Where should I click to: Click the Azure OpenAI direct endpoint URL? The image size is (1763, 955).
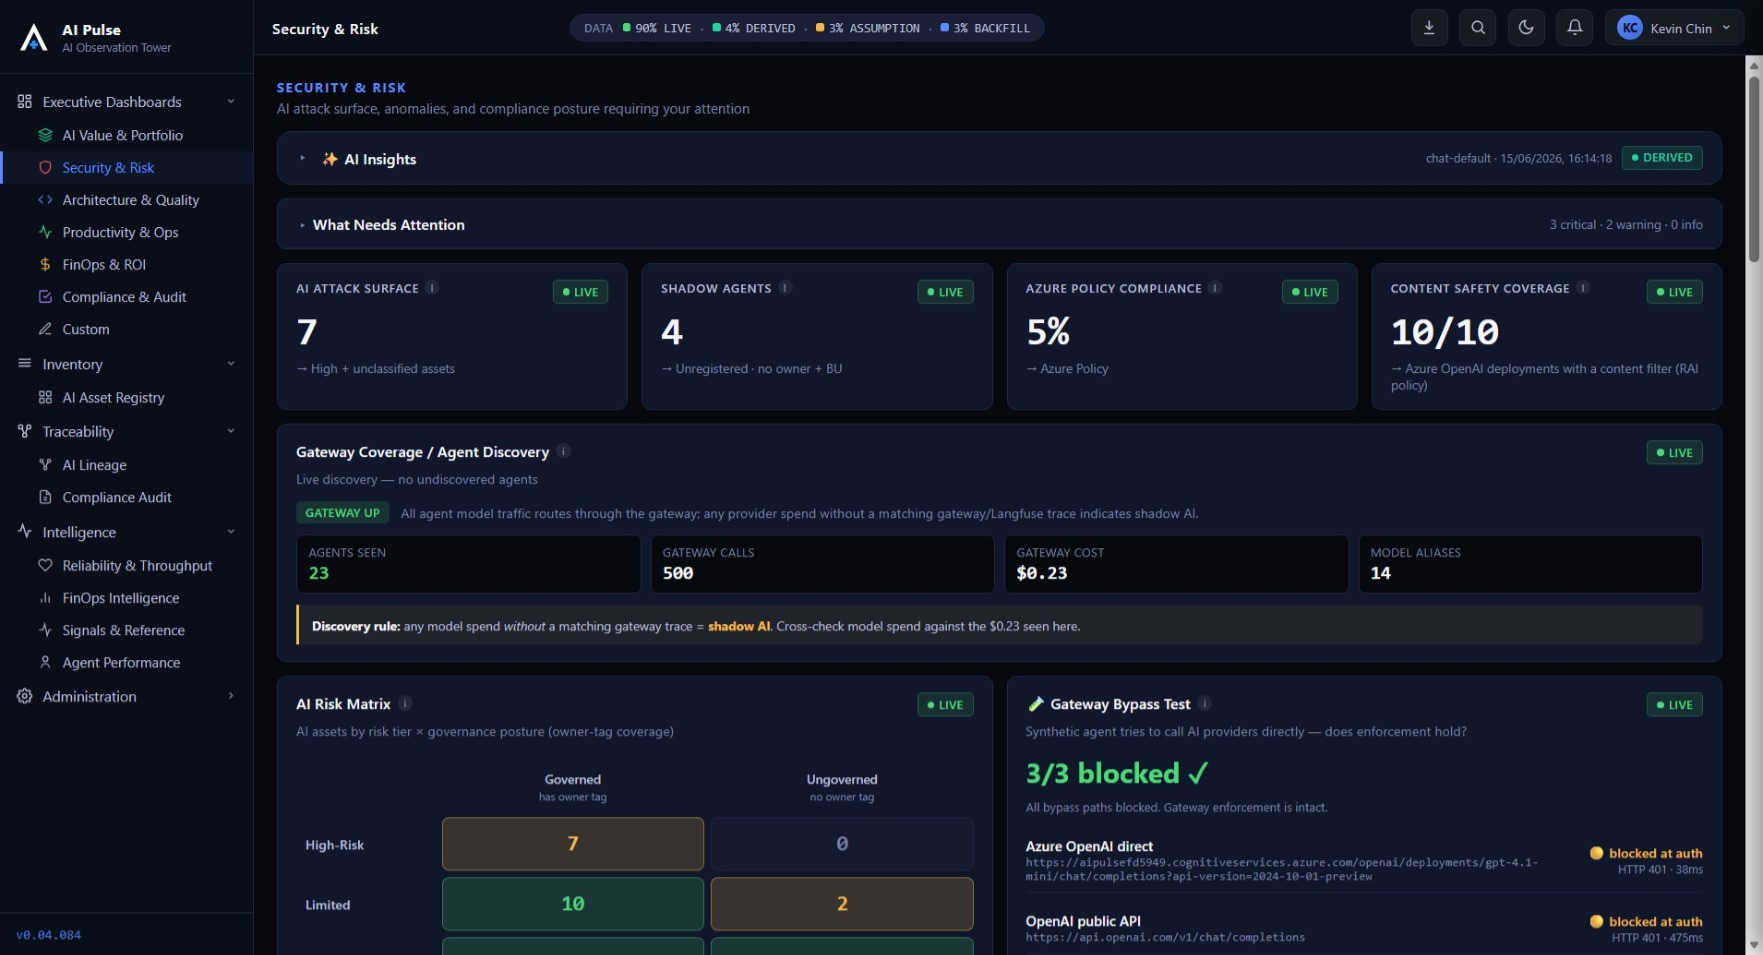(1282, 869)
